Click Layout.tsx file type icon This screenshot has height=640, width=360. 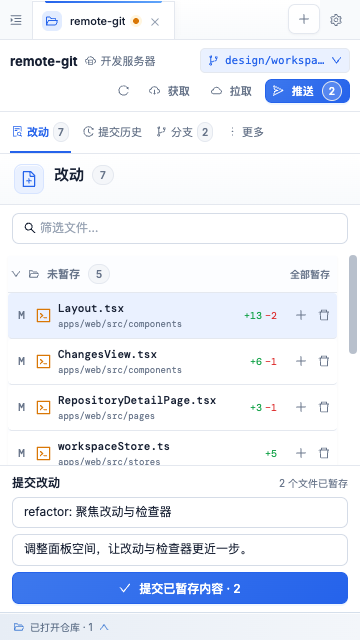click(43, 315)
